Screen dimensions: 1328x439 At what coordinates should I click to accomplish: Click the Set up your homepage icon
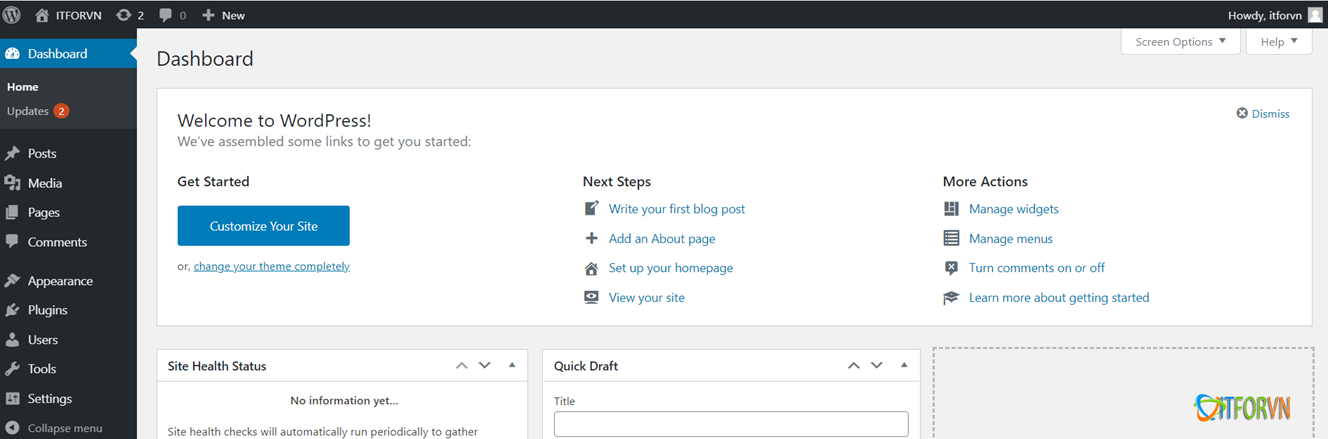tap(591, 268)
